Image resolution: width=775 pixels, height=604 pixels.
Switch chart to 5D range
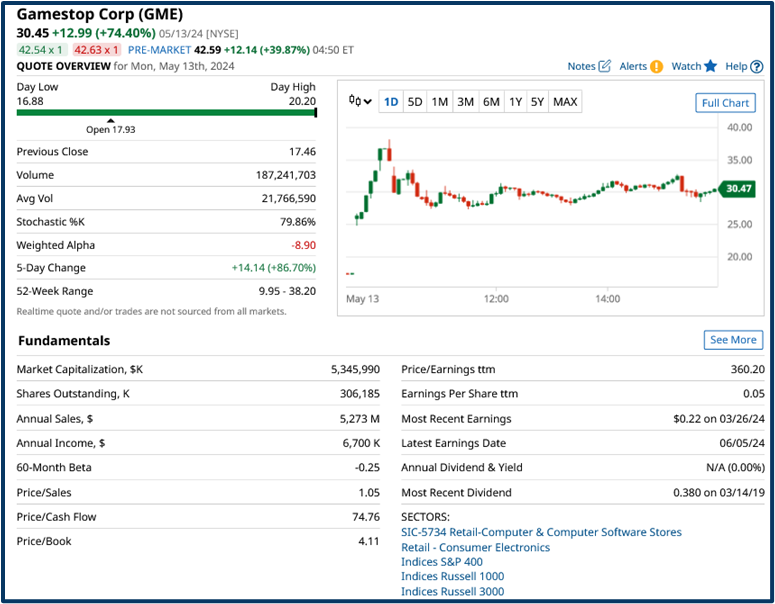[x=415, y=102]
